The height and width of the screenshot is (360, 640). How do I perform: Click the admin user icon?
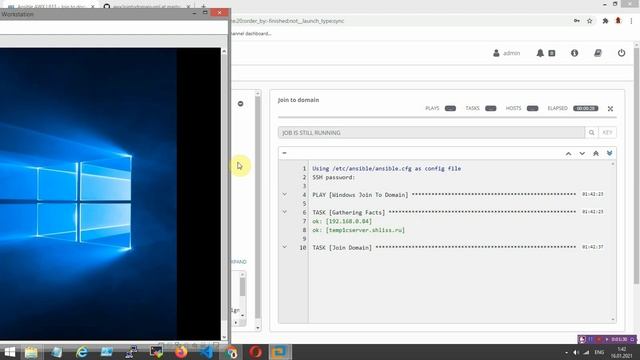point(496,53)
